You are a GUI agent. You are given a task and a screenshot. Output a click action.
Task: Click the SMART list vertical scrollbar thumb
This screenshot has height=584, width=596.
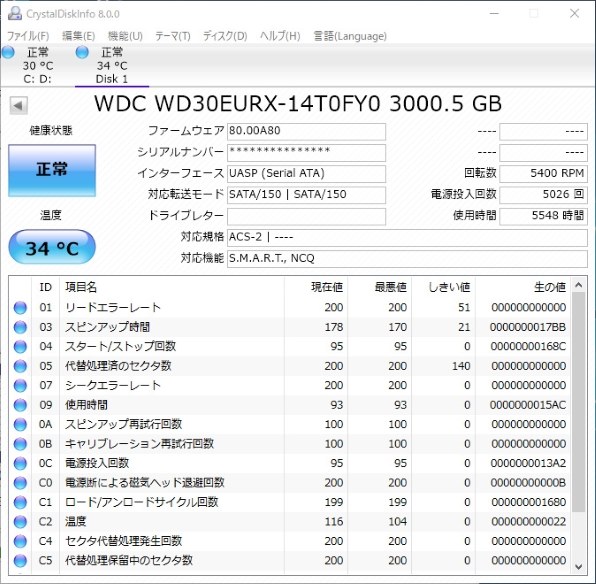tap(579, 402)
